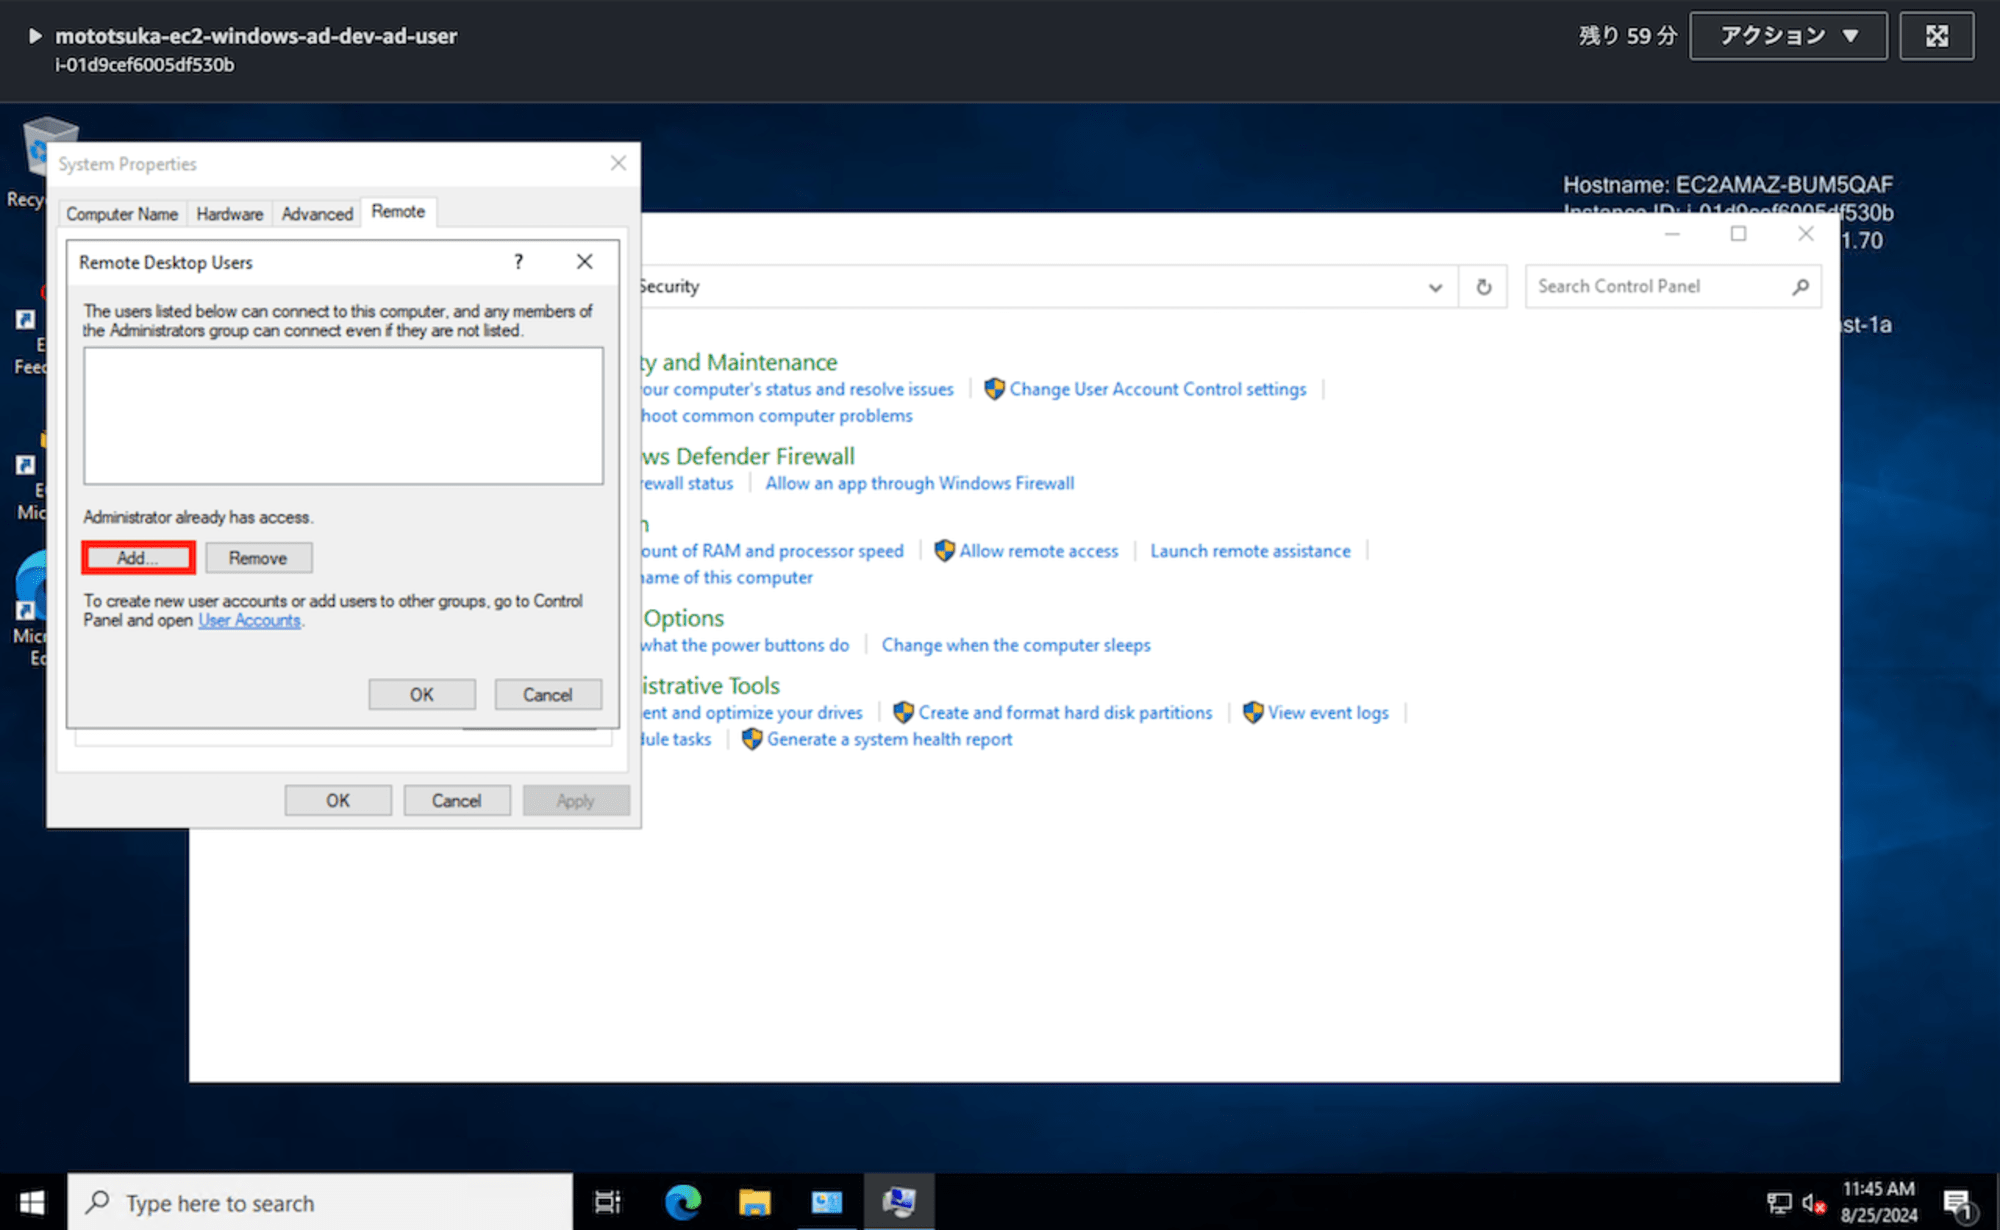Select the Computer Name tab
Image resolution: width=2000 pixels, height=1230 pixels.
pos(121,211)
